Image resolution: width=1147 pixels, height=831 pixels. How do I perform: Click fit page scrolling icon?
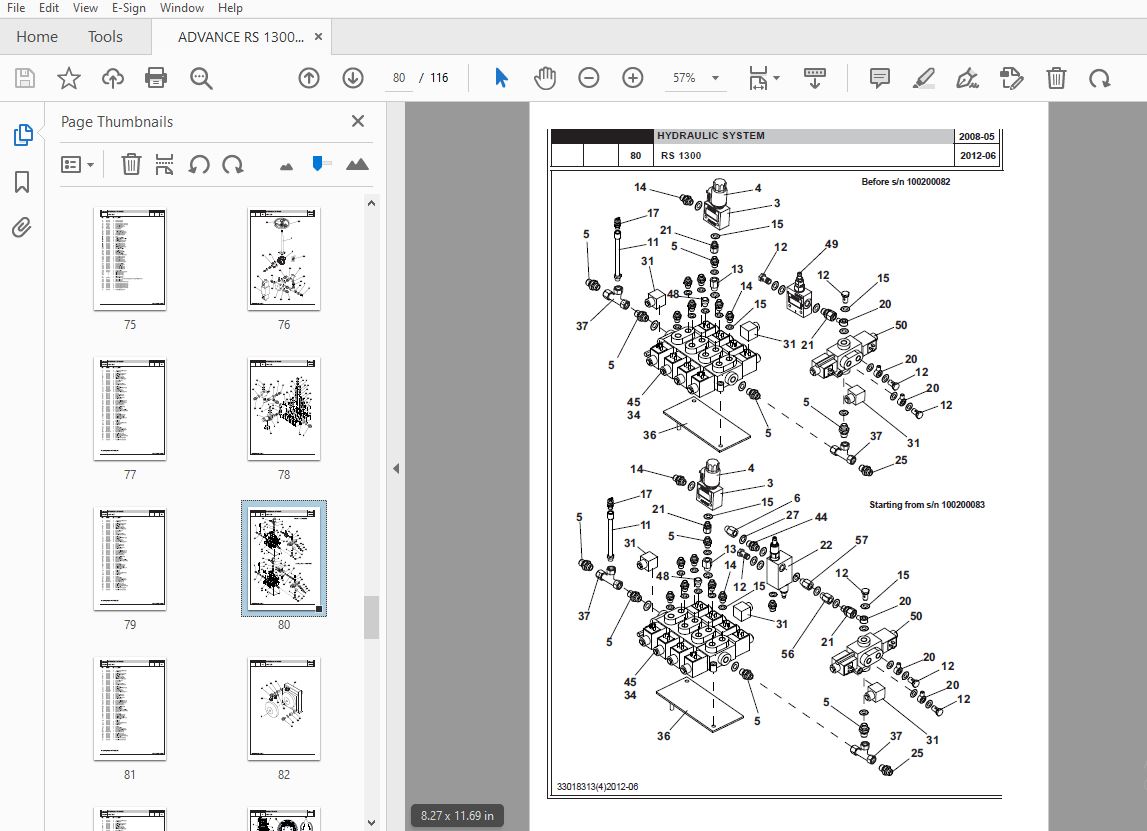coord(758,78)
